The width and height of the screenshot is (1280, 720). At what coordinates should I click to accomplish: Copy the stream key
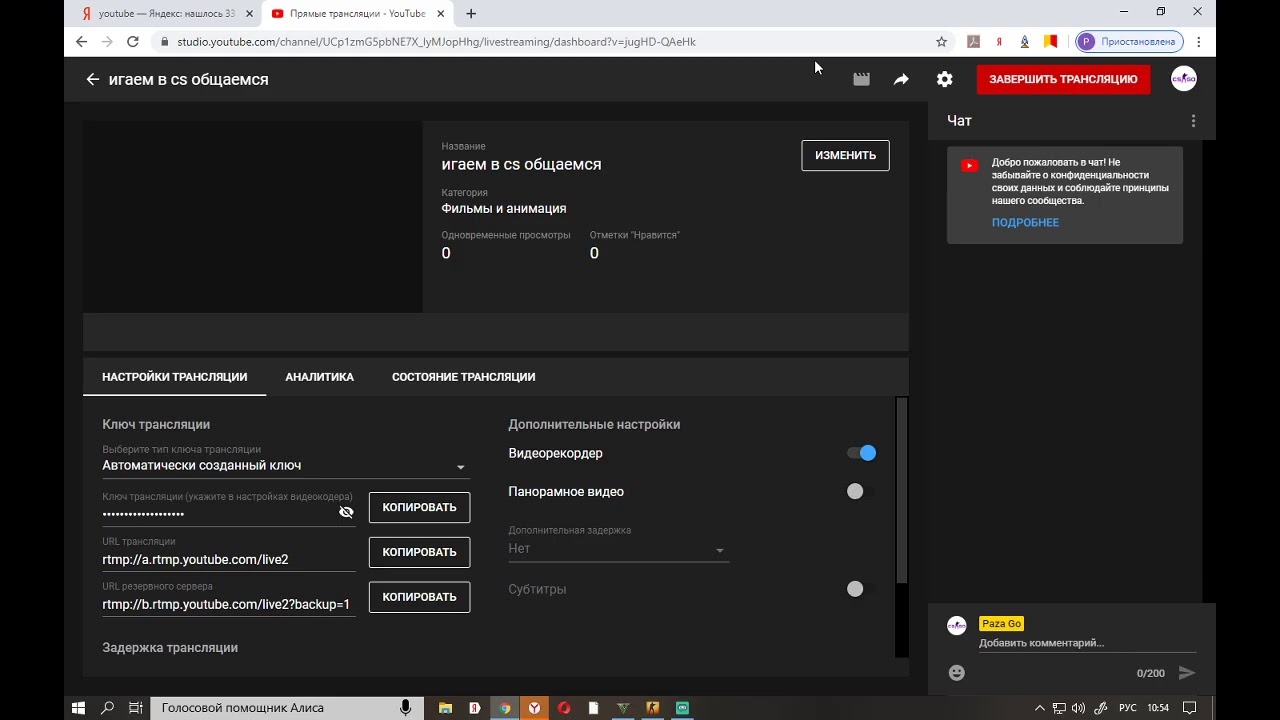(419, 507)
